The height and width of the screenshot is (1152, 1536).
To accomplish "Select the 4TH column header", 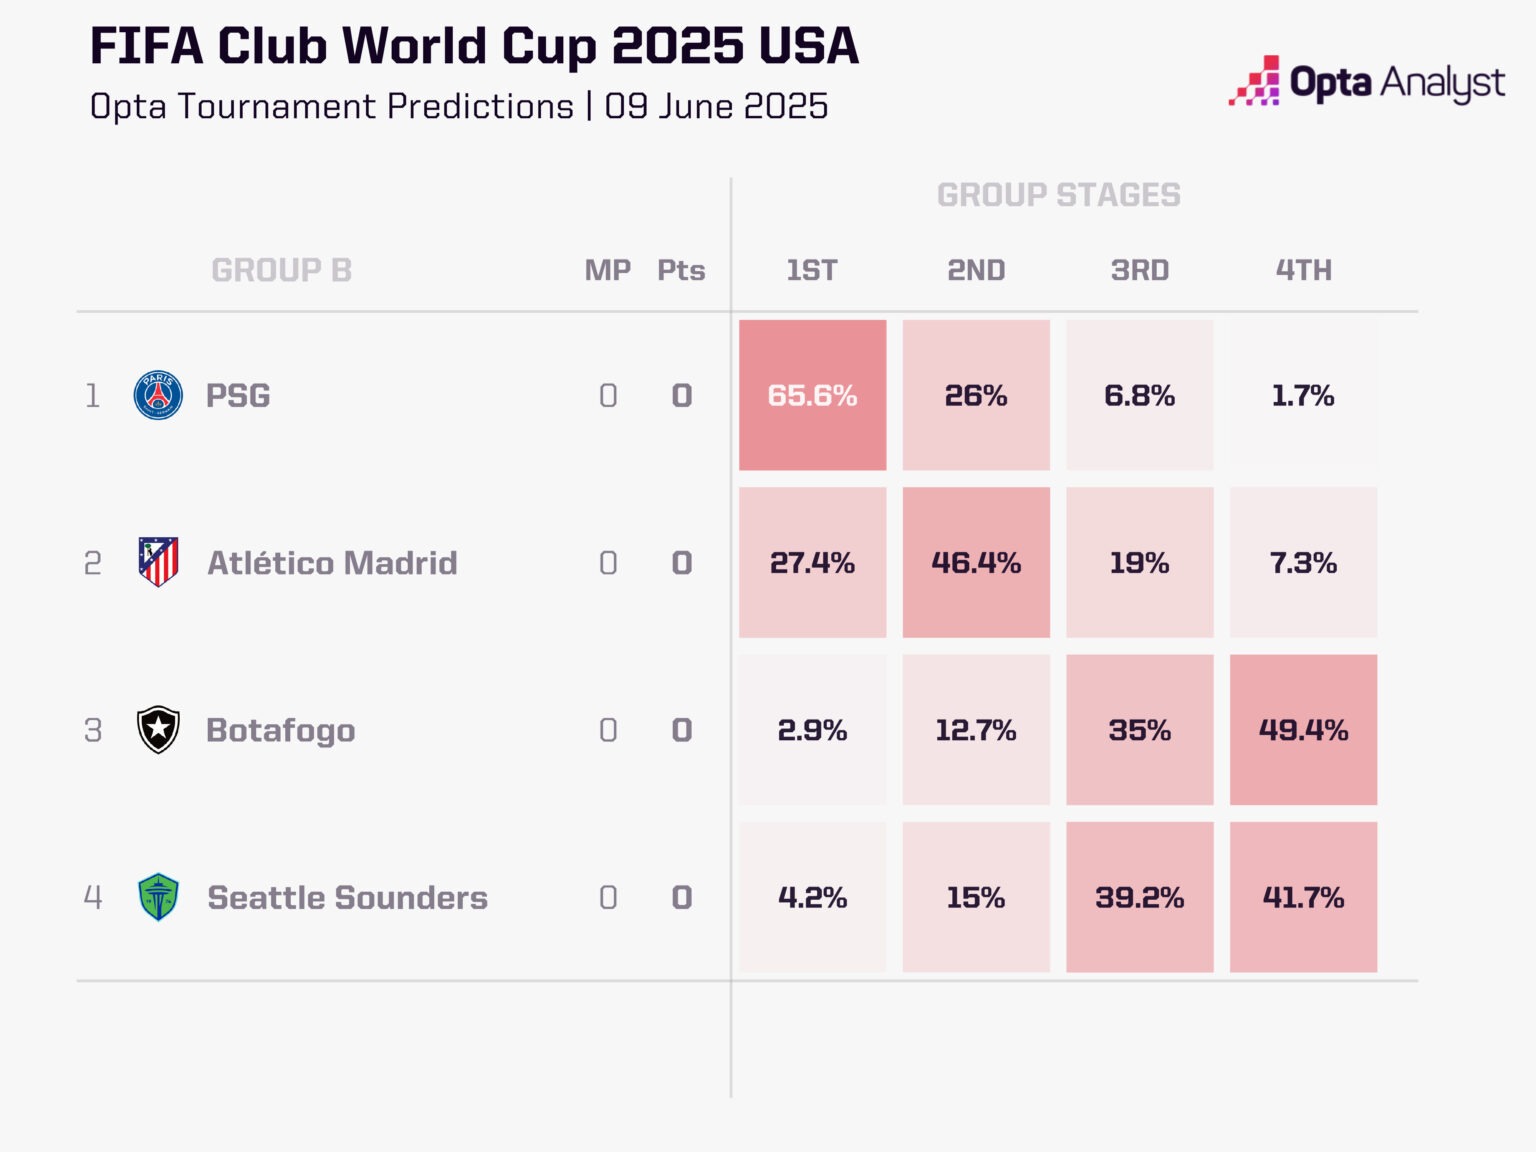I will click(1303, 270).
